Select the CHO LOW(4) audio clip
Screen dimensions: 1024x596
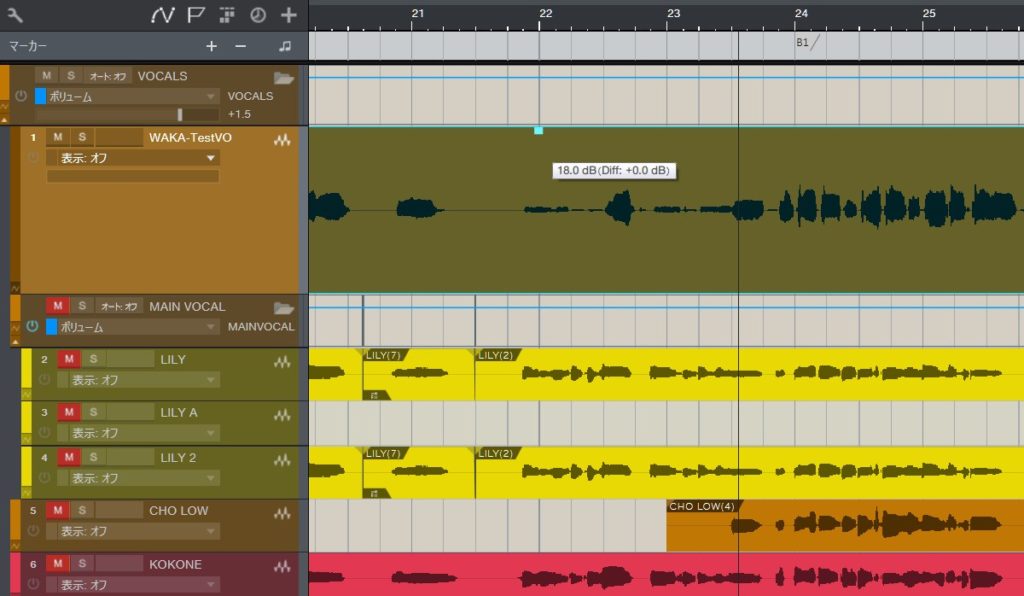(x=845, y=525)
